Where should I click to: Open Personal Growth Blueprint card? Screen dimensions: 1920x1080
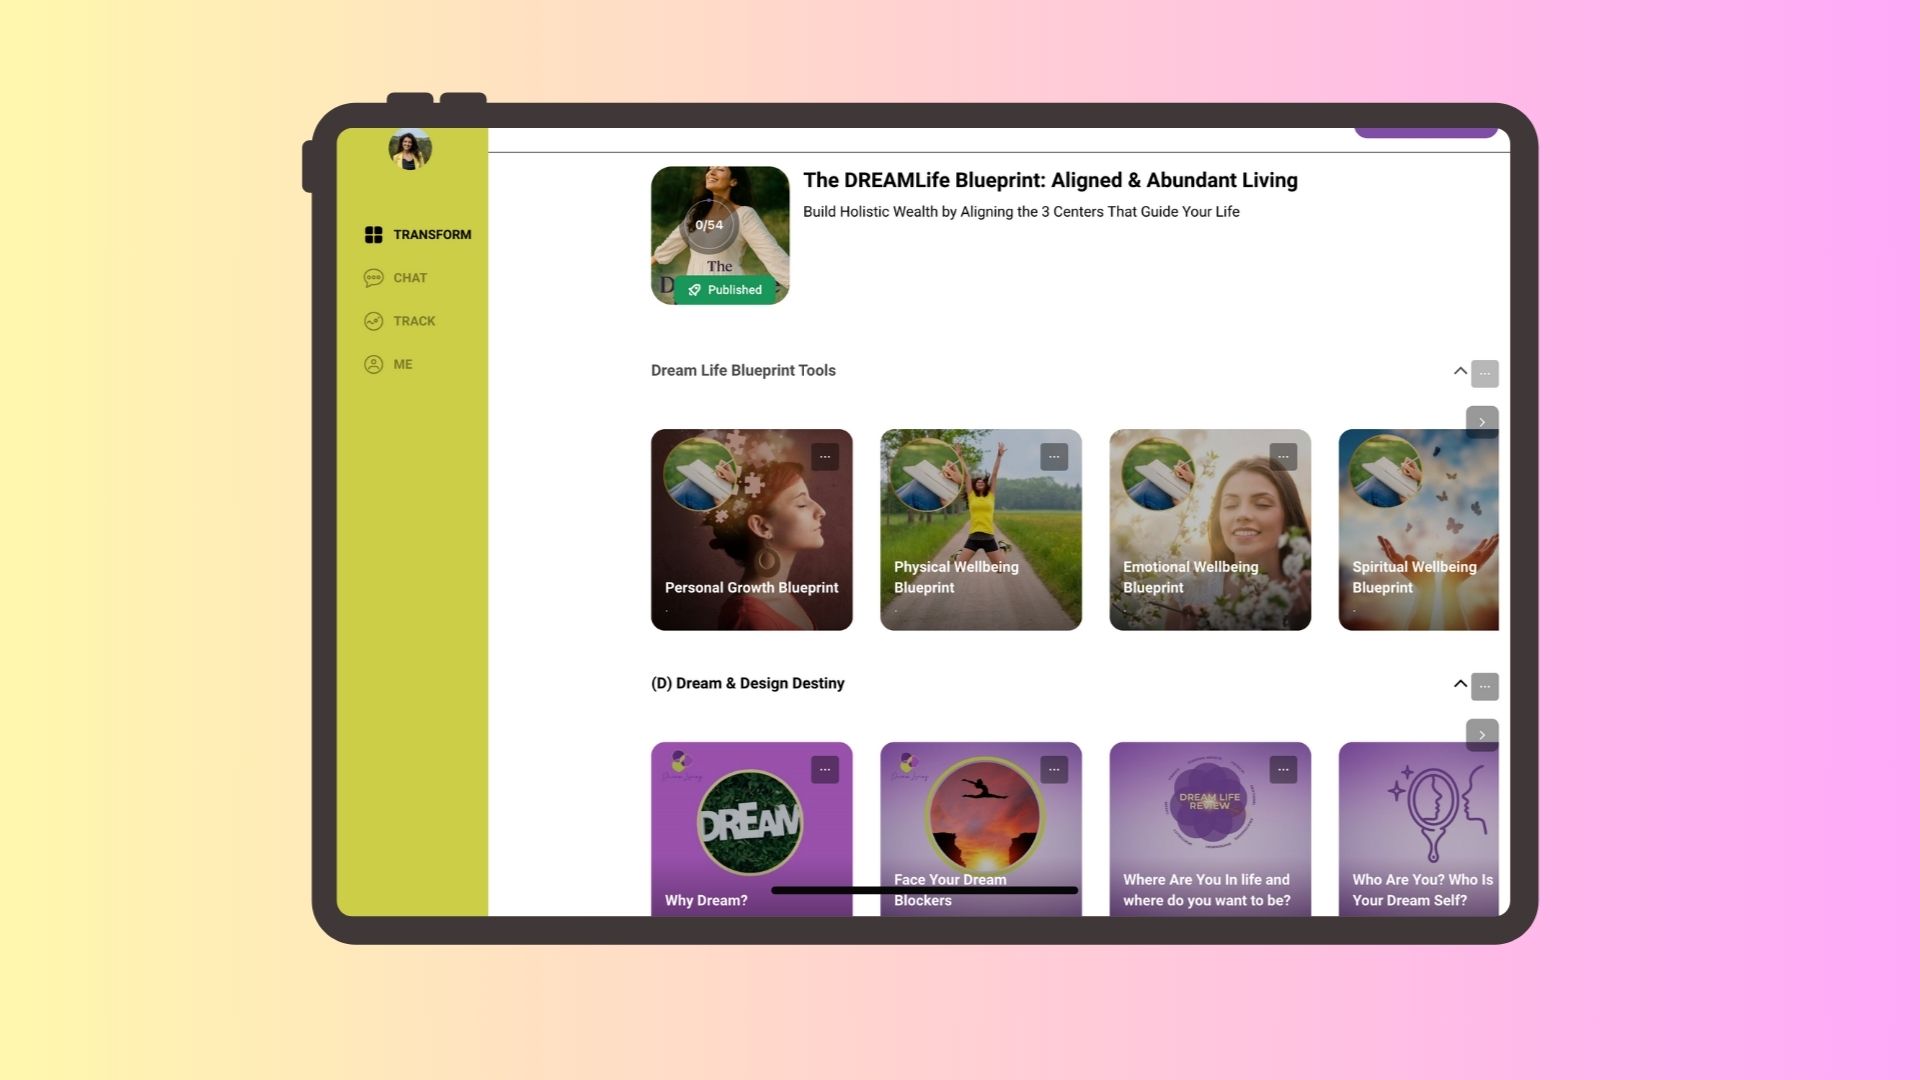[x=752, y=530]
